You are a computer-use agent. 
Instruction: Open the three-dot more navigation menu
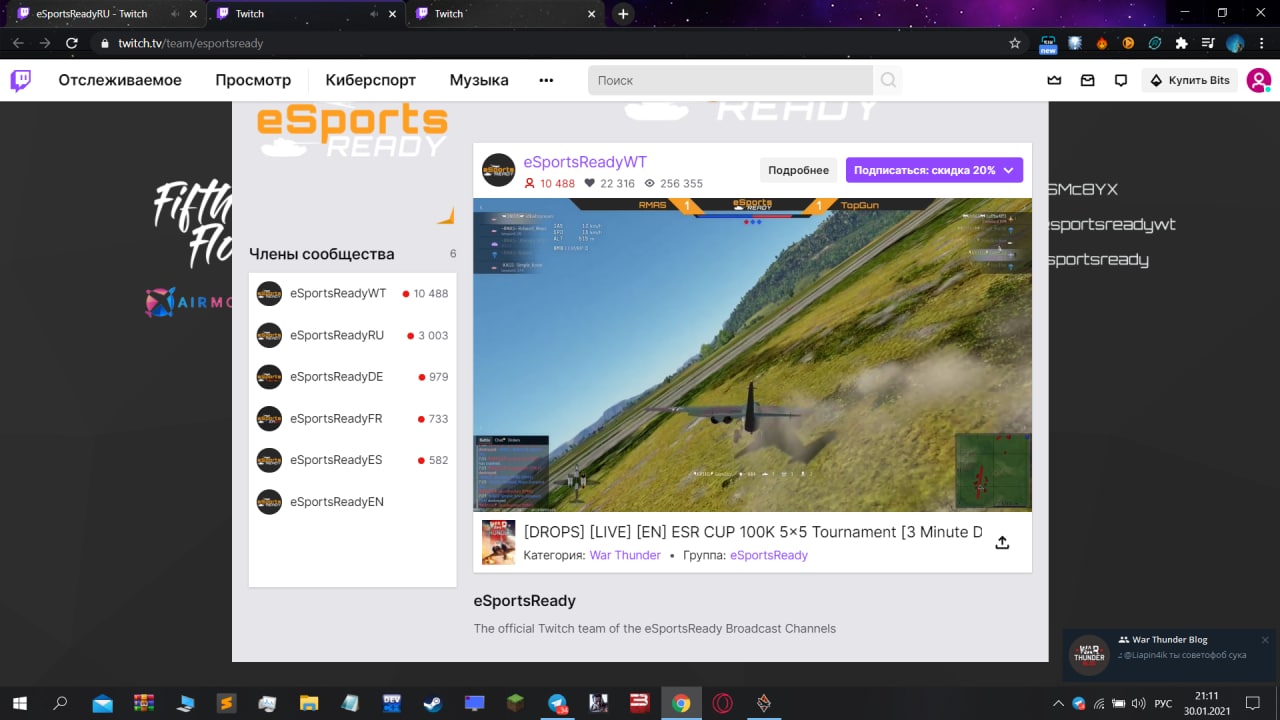[546, 80]
